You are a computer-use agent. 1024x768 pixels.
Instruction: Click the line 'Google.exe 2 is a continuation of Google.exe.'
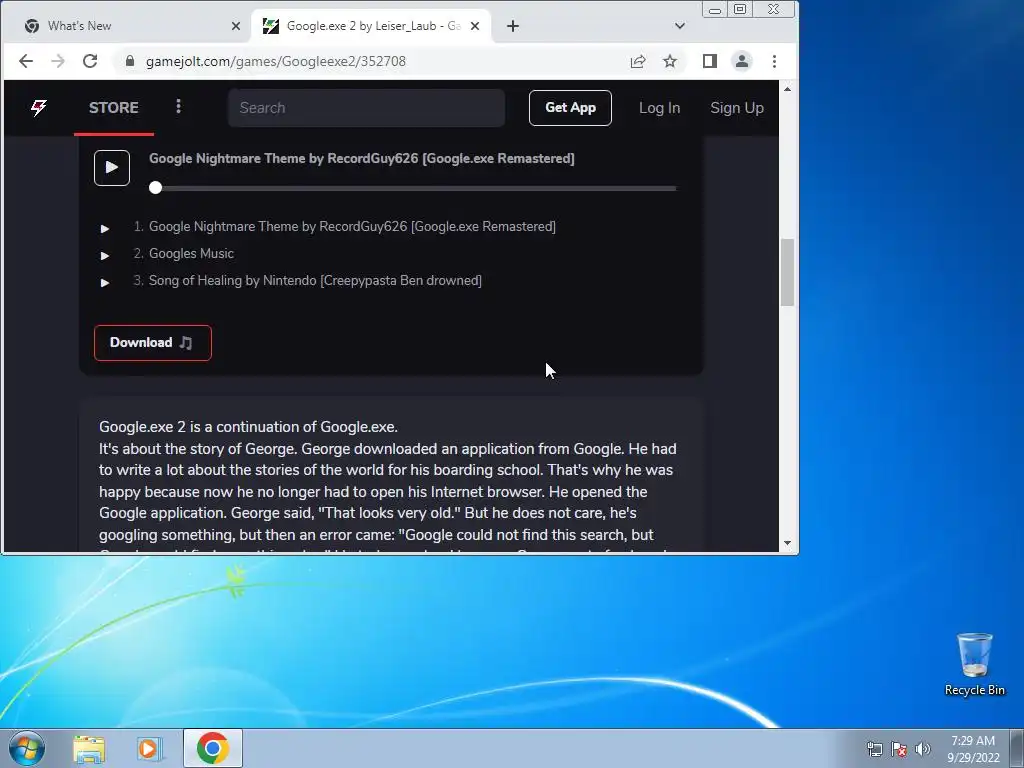(248, 427)
